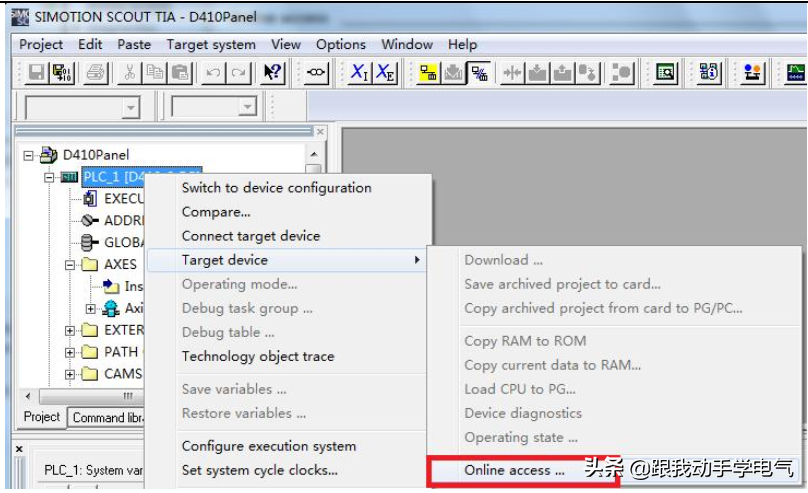Click the Save and compile icon

(61, 72)
